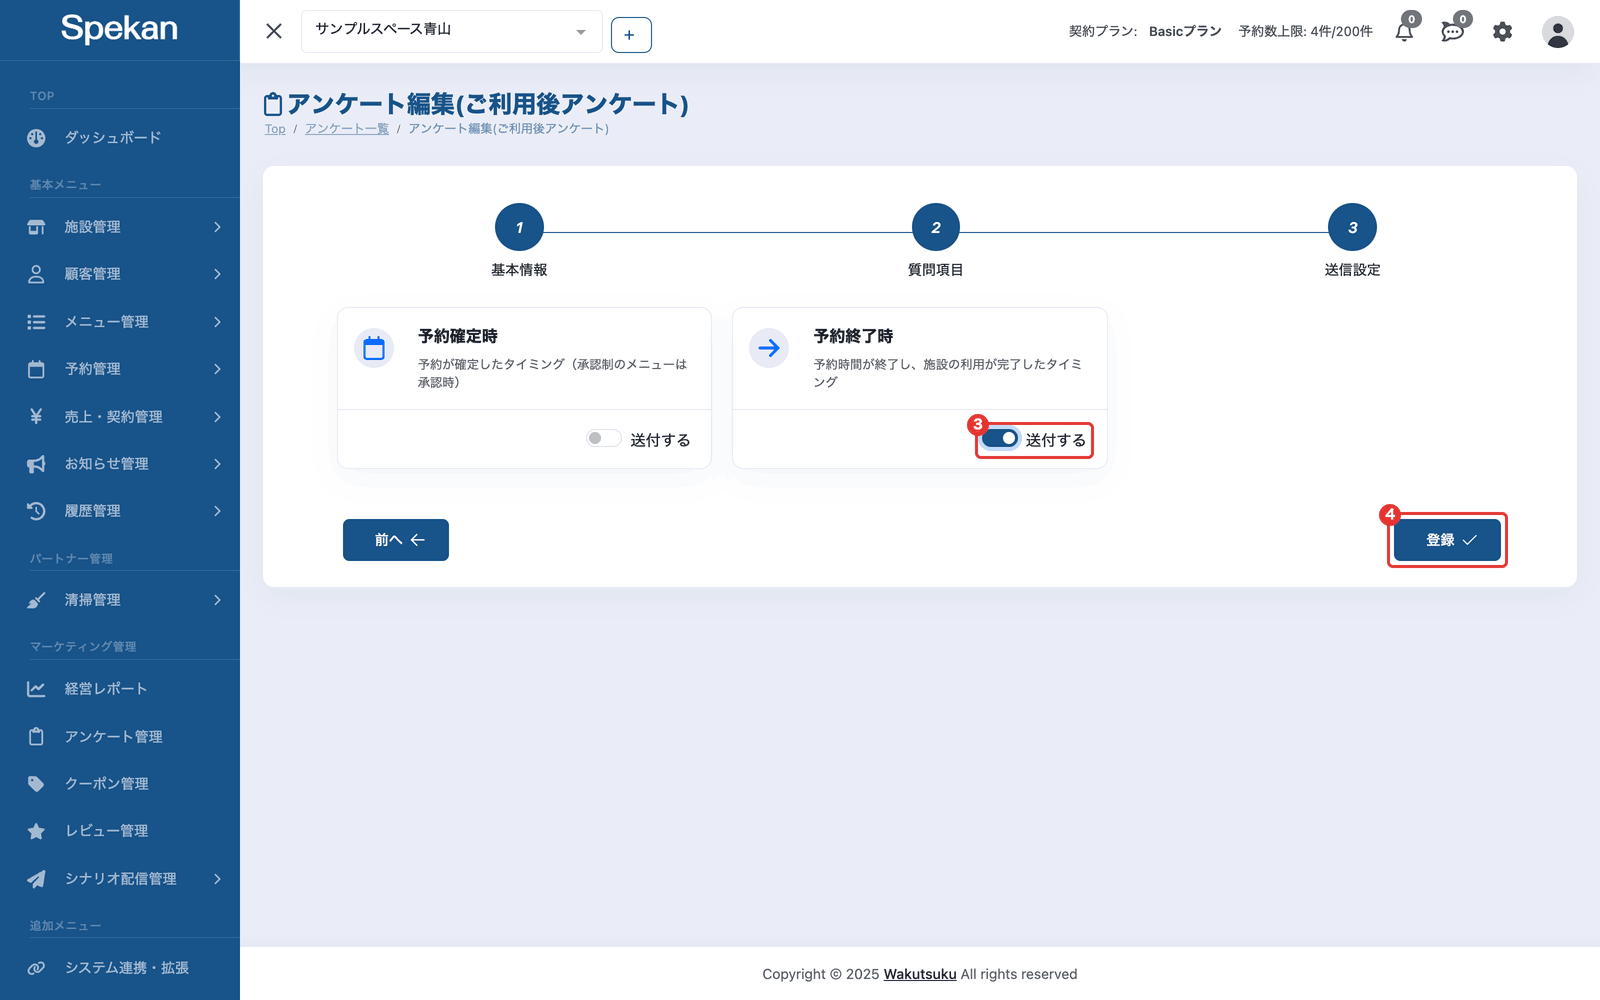Image resolution: width=1600 pixels, height=1000 pixels.
Task: Click the notification bell icon
Action: 1404,32
